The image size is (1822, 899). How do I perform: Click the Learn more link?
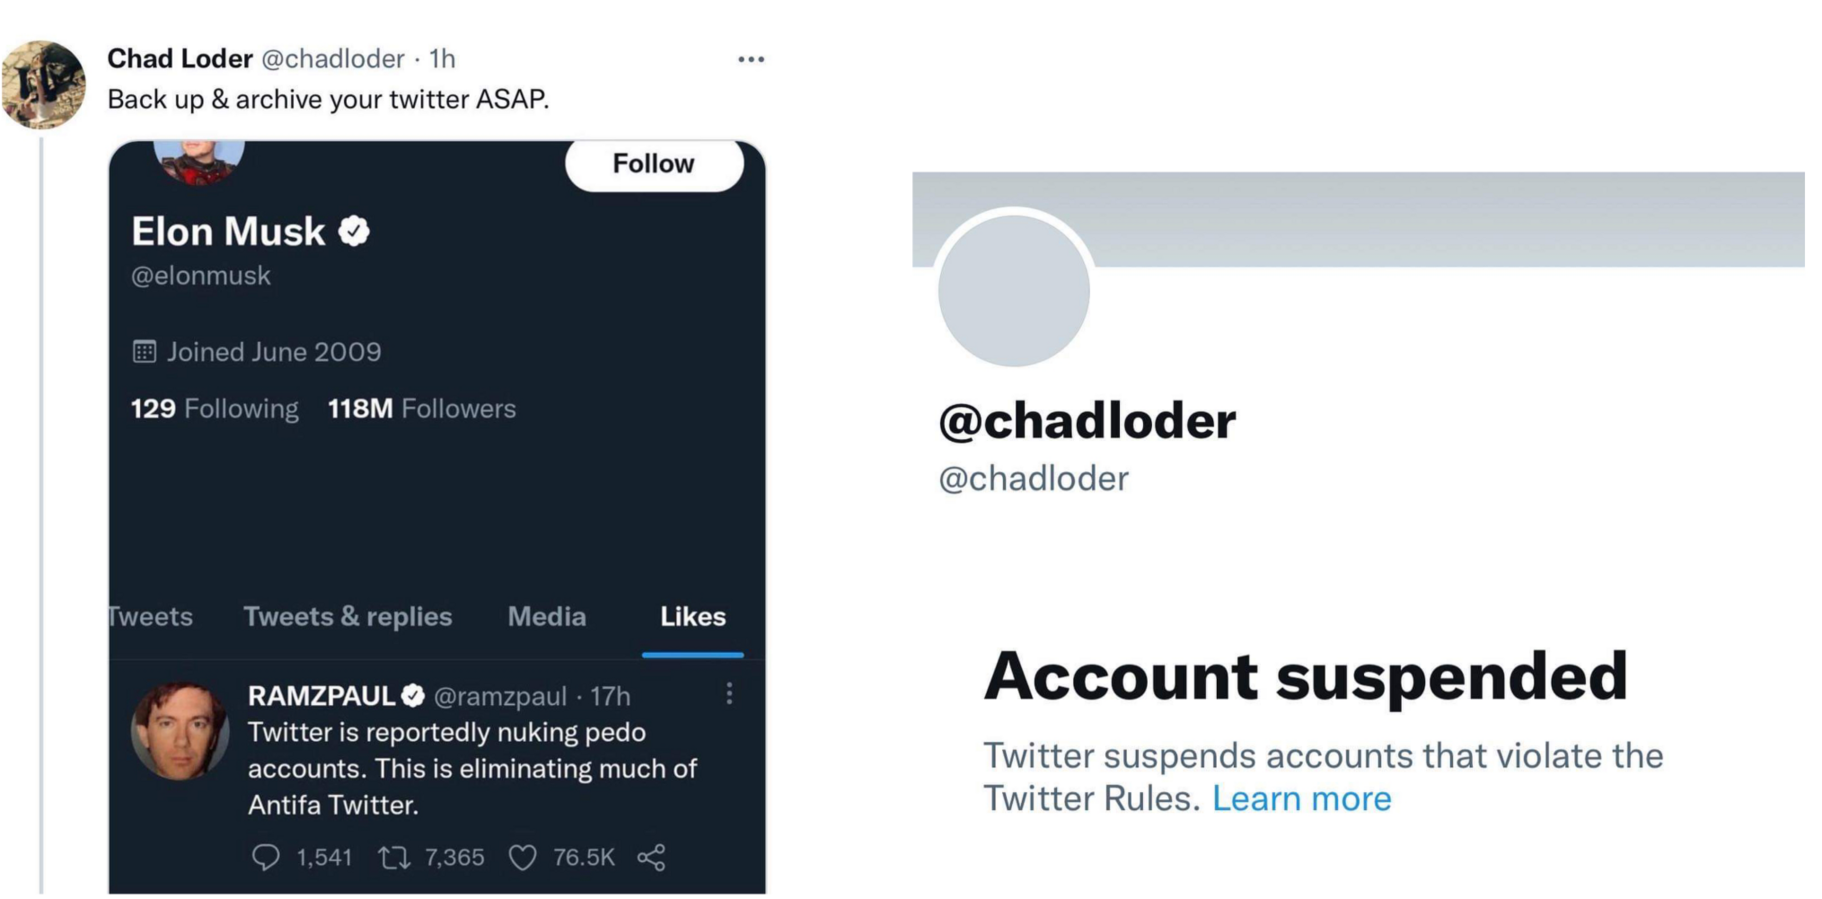coord(1301,799)
